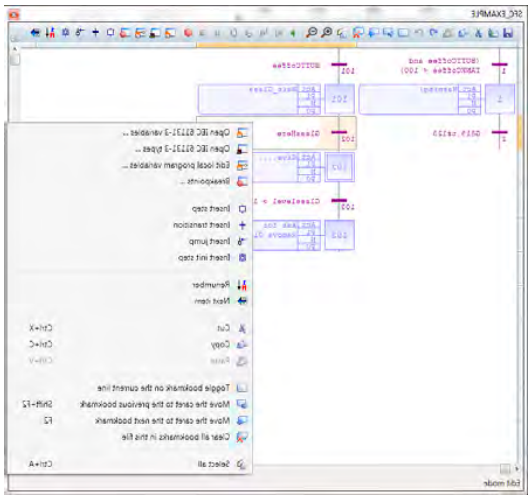Select Insert jump in context menu
The height and width of the screenshot is (495, 530).
[x=130, y=241]
